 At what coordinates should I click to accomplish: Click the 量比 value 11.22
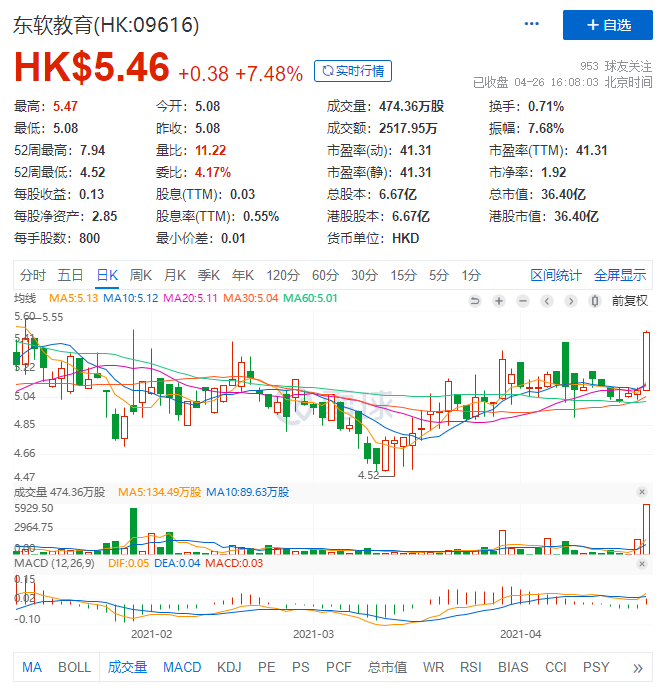[210, 151]
